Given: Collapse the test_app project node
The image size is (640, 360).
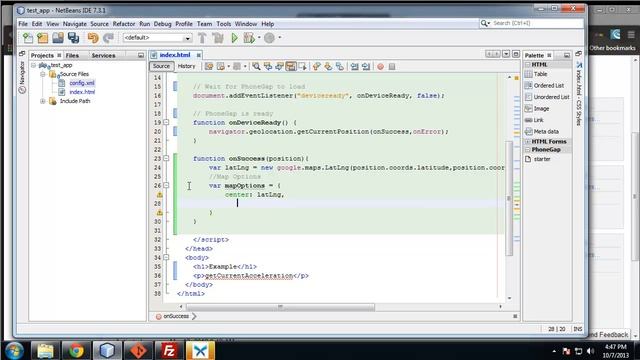Looking at the screenshot, I should point(33,65).
